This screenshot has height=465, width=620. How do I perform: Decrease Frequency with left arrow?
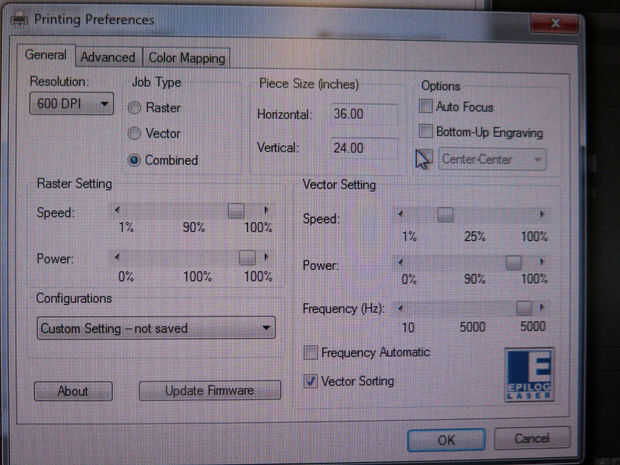400,308
